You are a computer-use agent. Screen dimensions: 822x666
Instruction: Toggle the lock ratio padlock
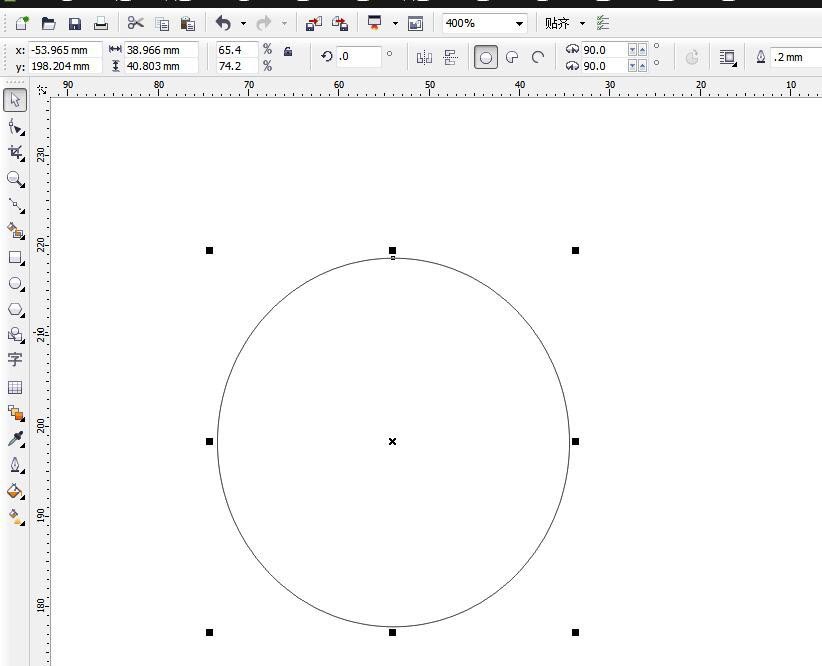click(x=288, y=51)
